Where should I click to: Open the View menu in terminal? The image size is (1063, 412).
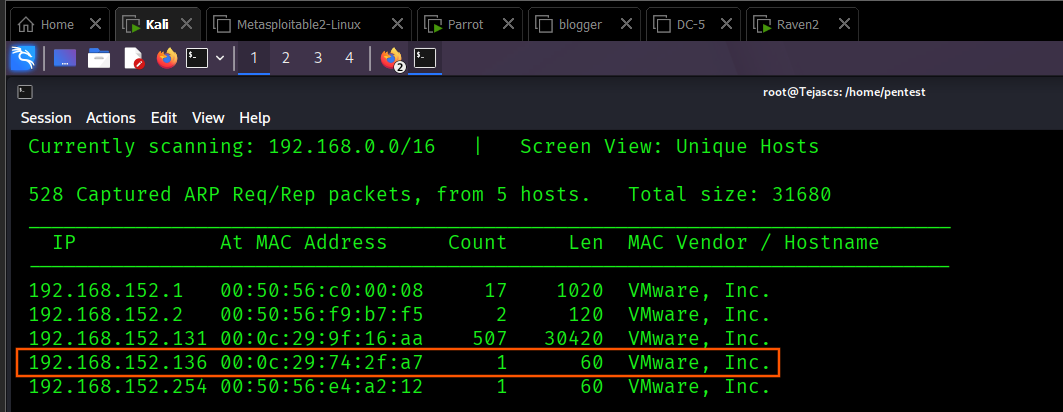[x=208, y=118]
